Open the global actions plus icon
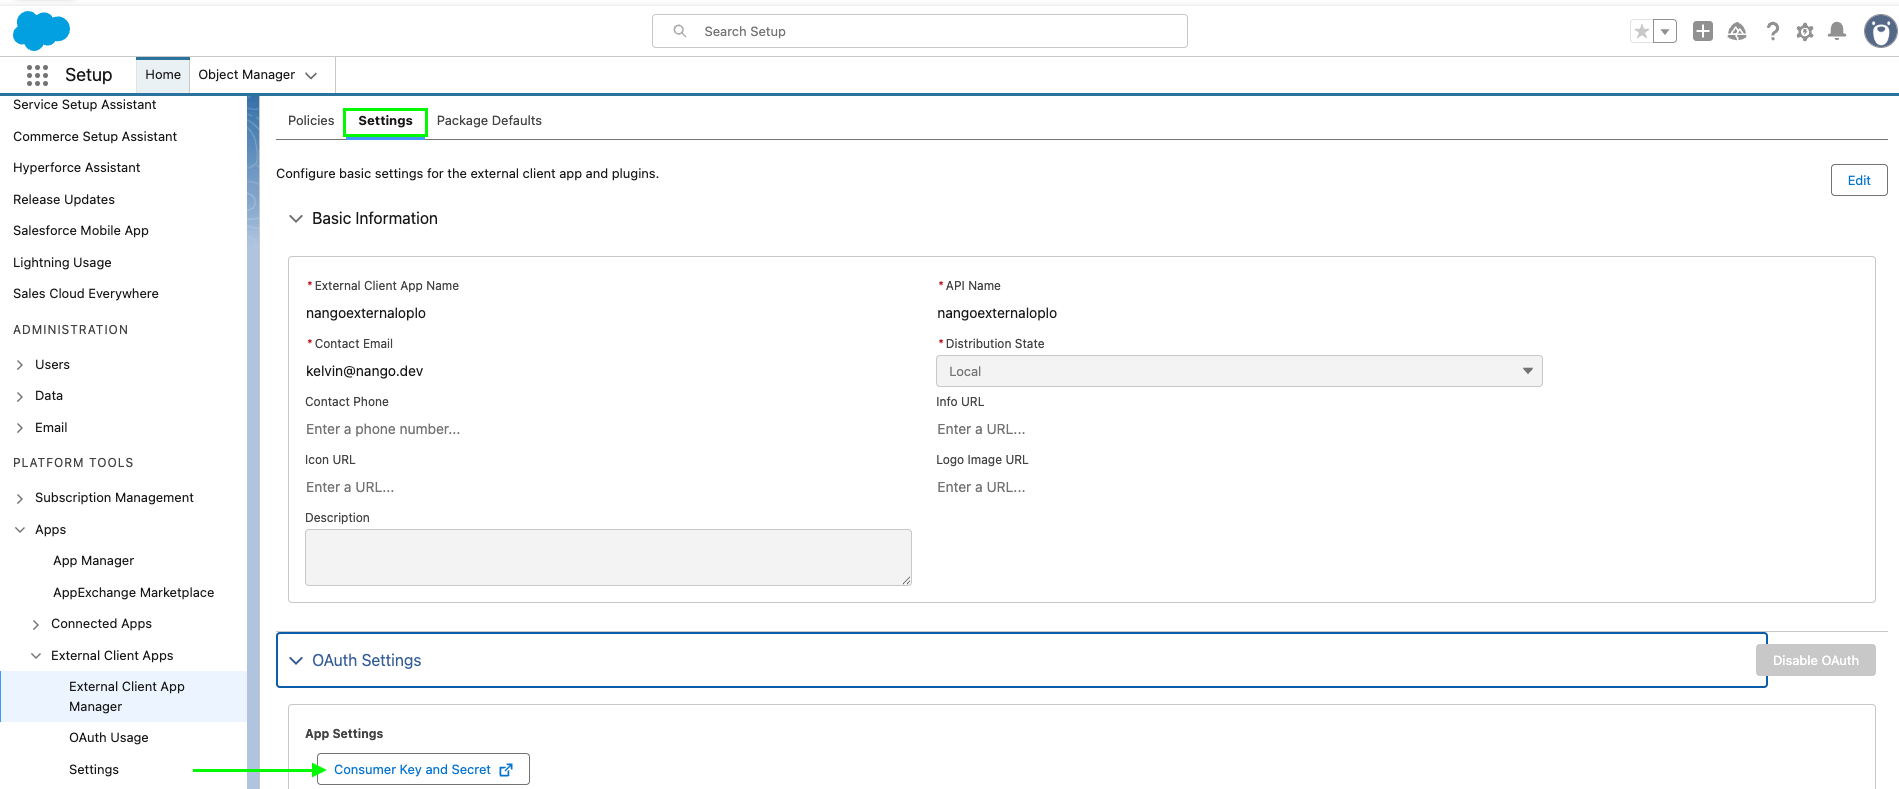The width and height of the screenshot is (1899, 789). 1703,32
